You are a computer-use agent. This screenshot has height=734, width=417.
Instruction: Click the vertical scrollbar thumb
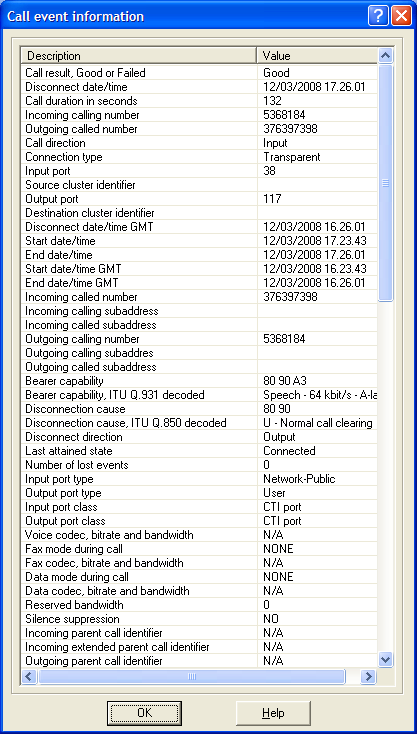[x=386, y=183]
